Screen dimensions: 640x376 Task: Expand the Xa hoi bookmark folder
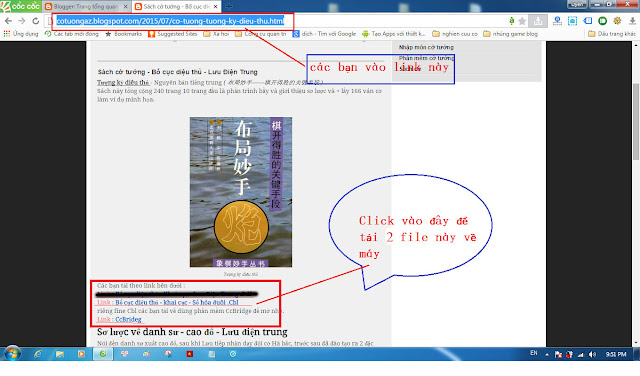(x=216, y=34)
